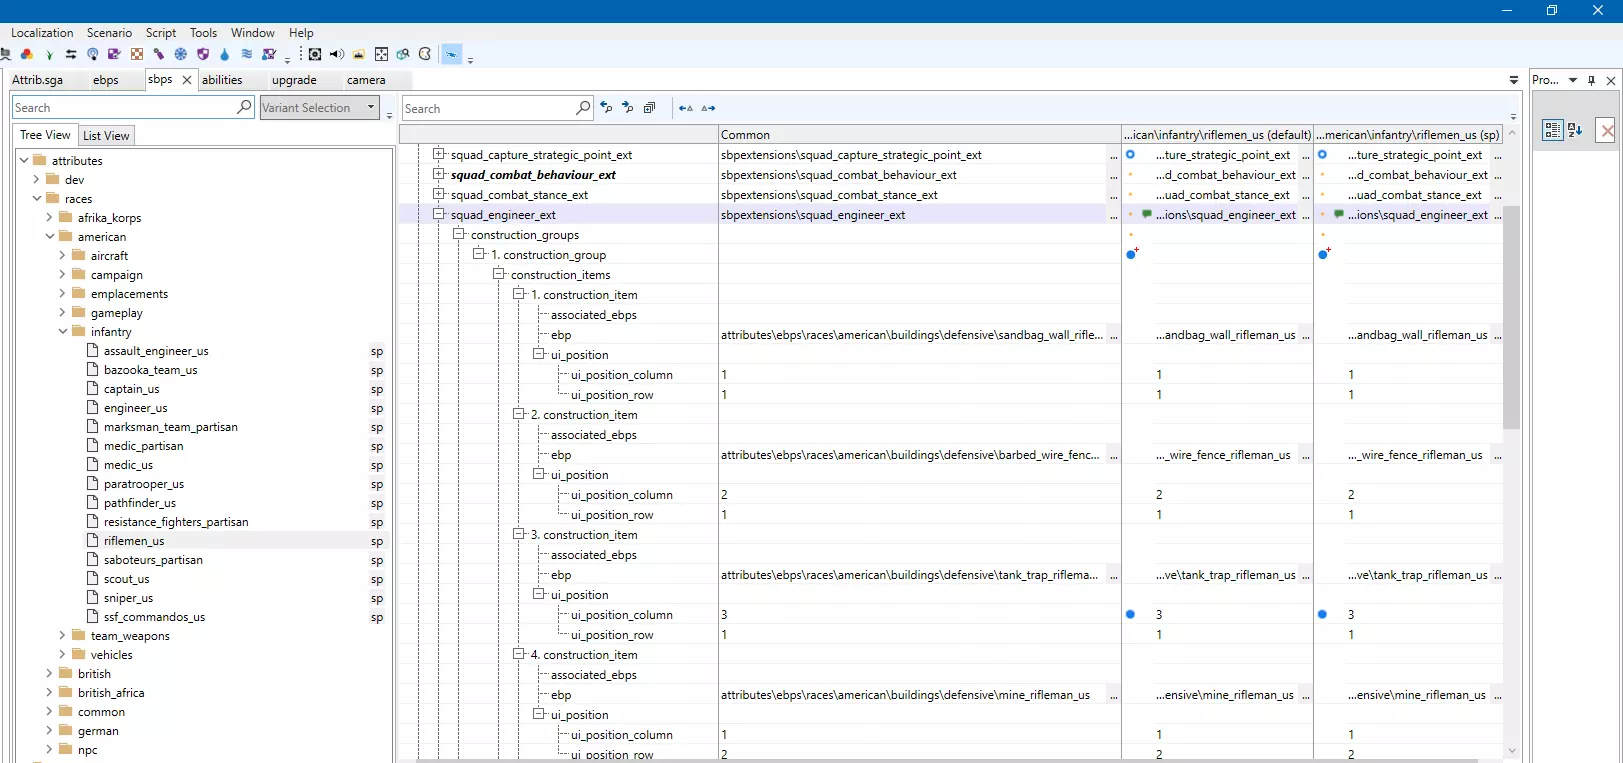1623x763 pixels.
Task: Pin the Properties panel
Action: (1592, 80)
